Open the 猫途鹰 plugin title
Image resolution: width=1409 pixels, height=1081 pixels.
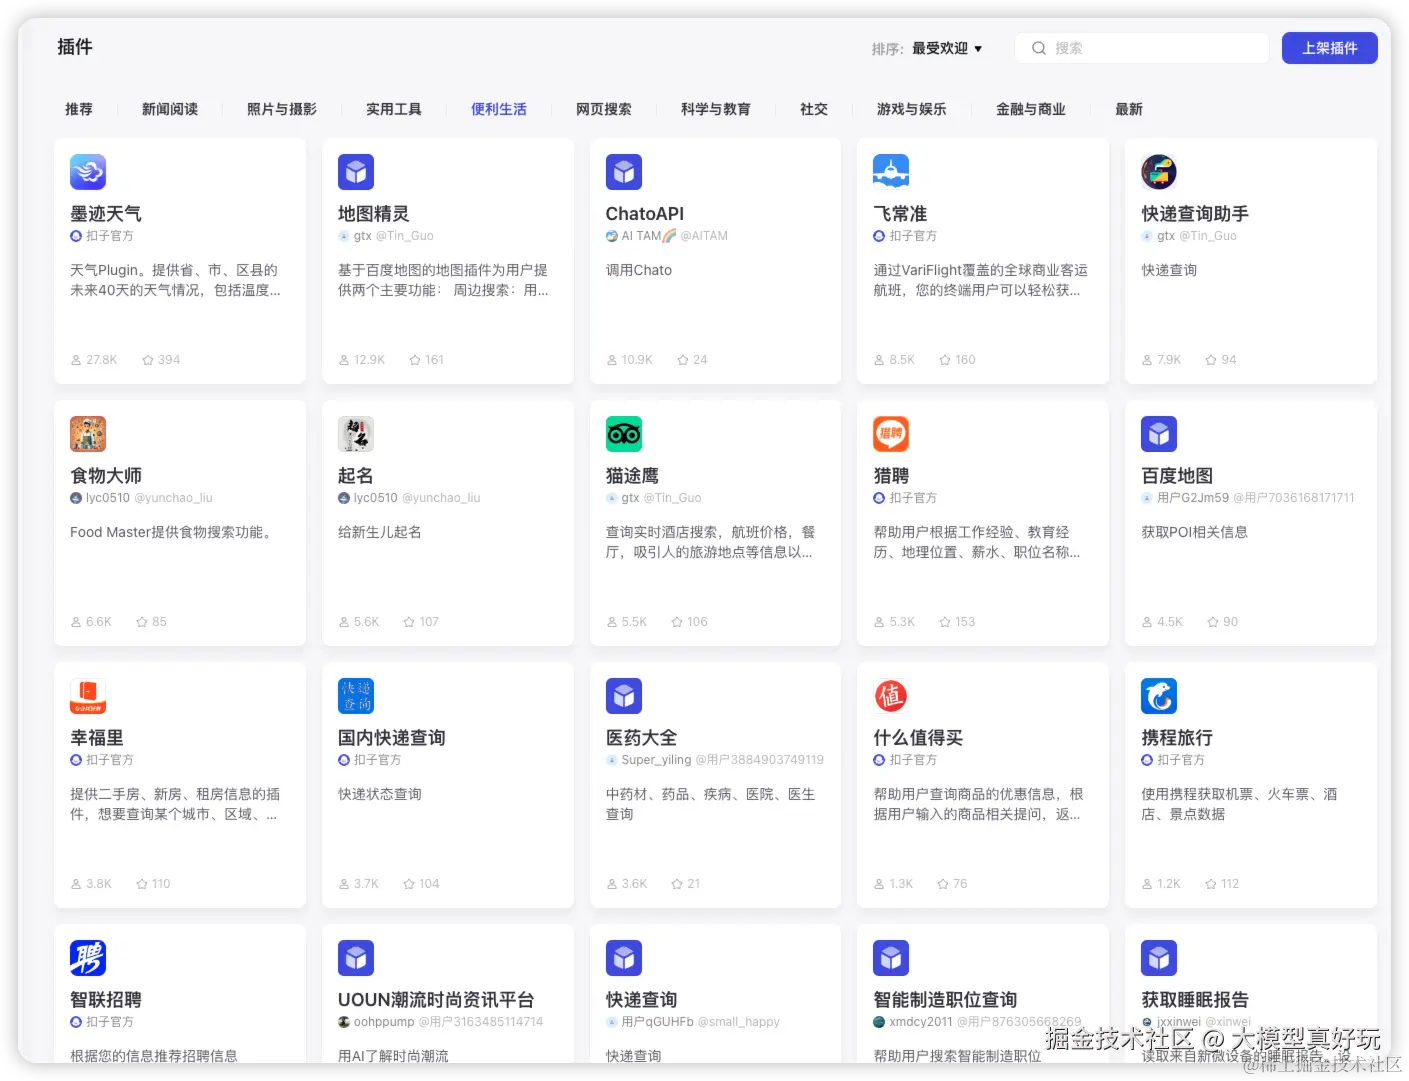click(x=633, y=476)
